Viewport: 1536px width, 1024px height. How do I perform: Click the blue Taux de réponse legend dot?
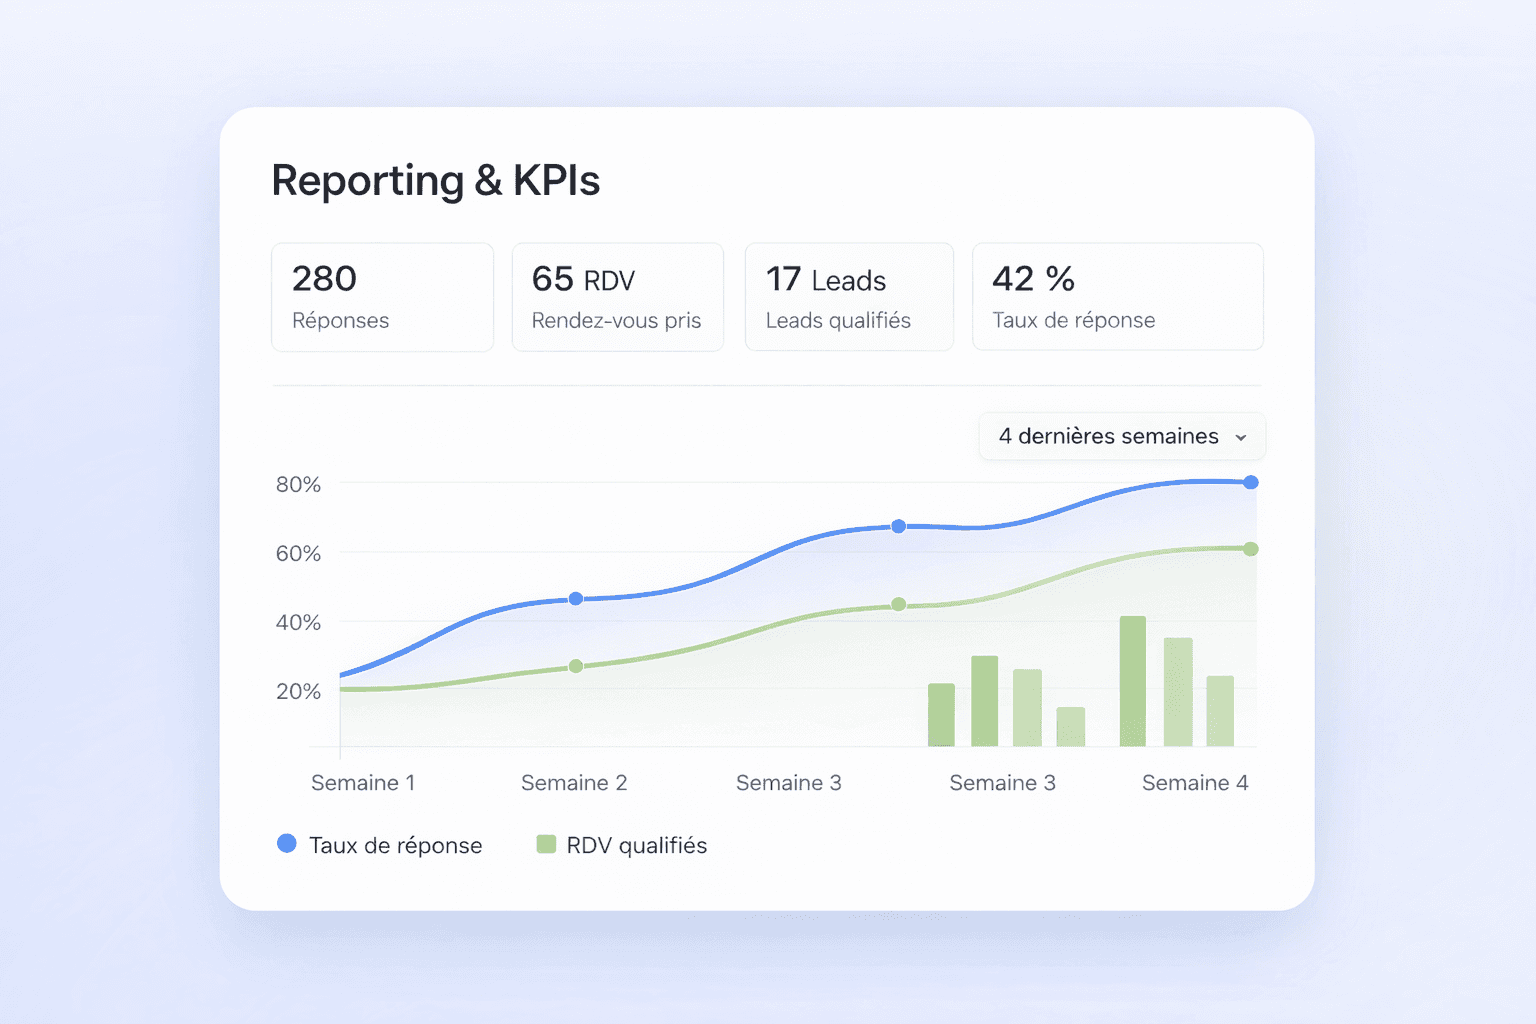(286, 844)
